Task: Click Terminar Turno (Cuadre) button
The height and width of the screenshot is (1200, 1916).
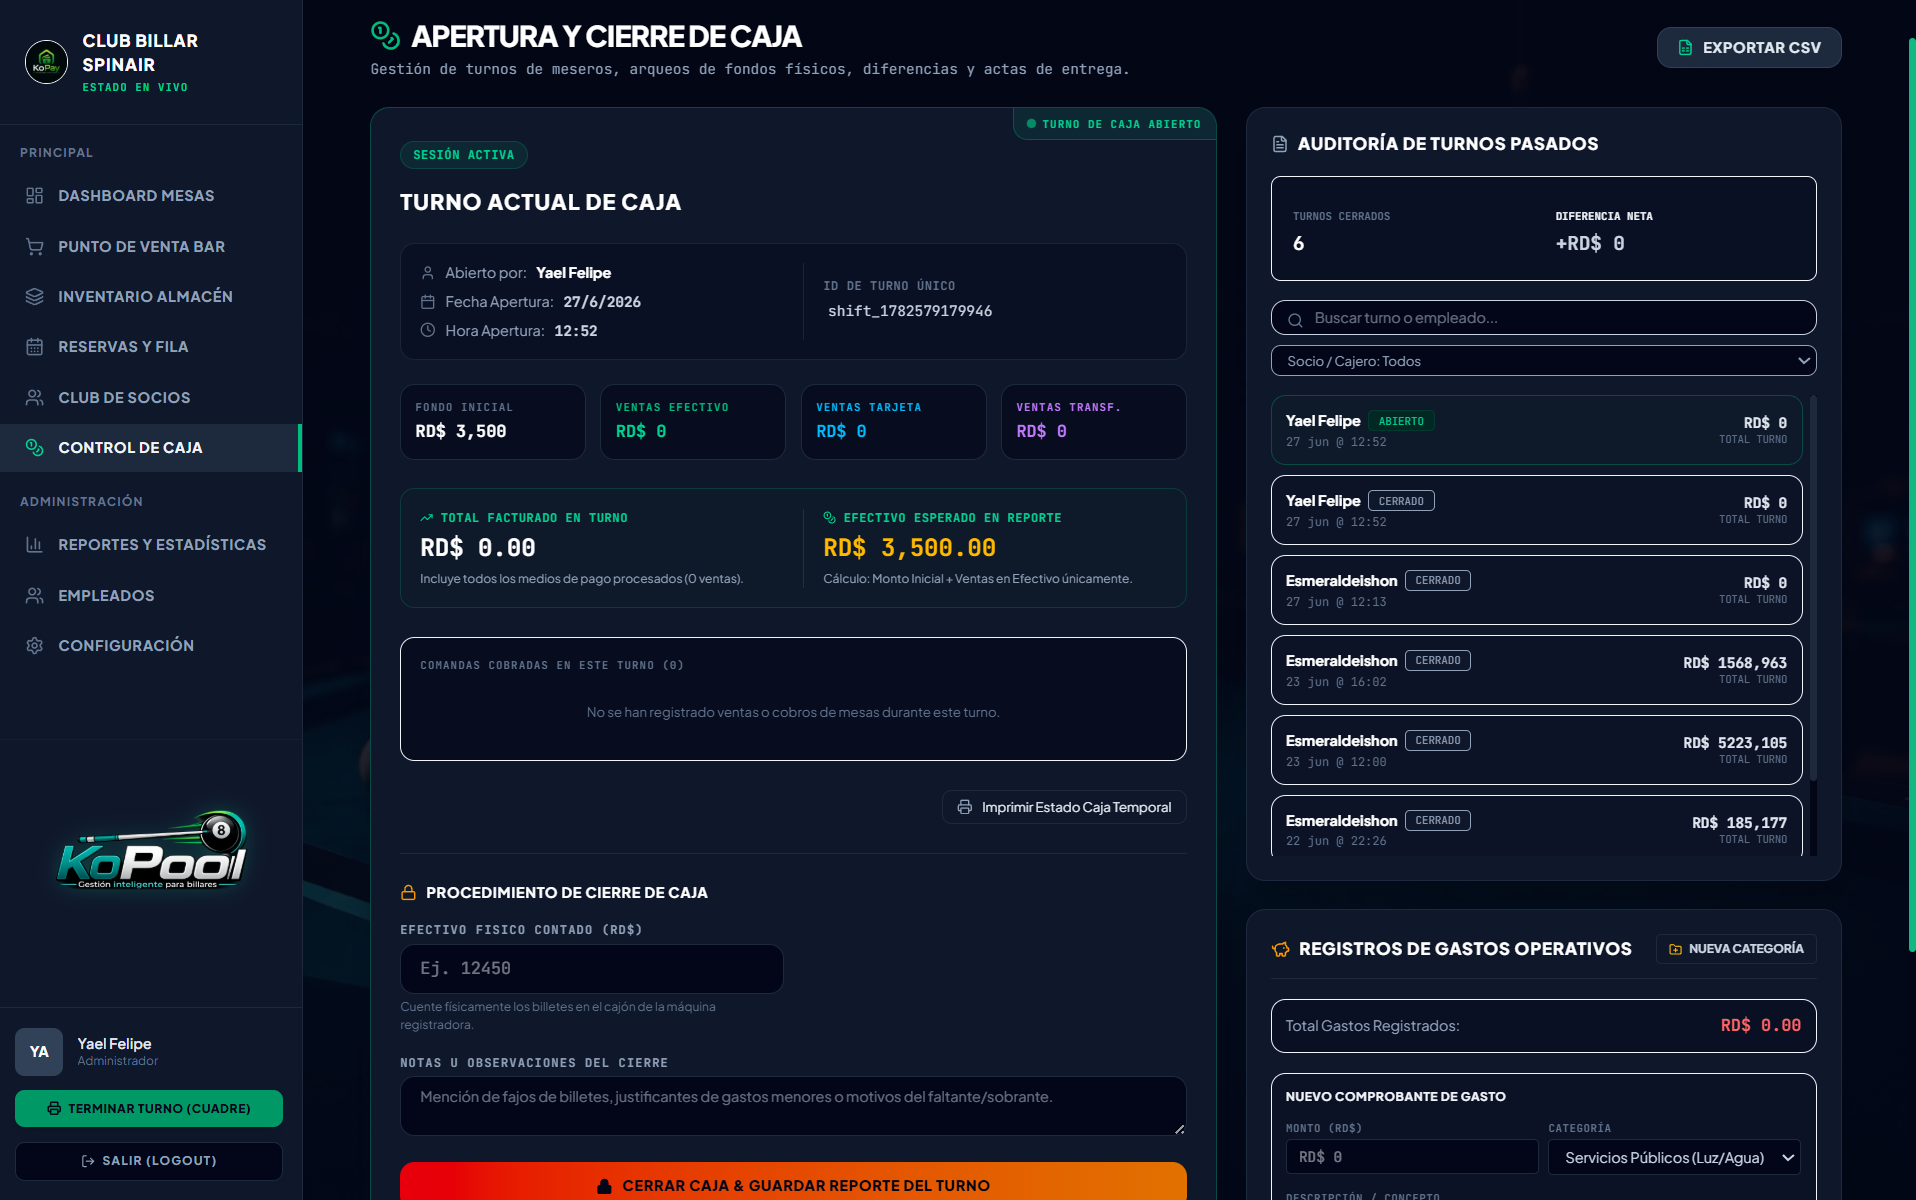Action: [149, 1108]
